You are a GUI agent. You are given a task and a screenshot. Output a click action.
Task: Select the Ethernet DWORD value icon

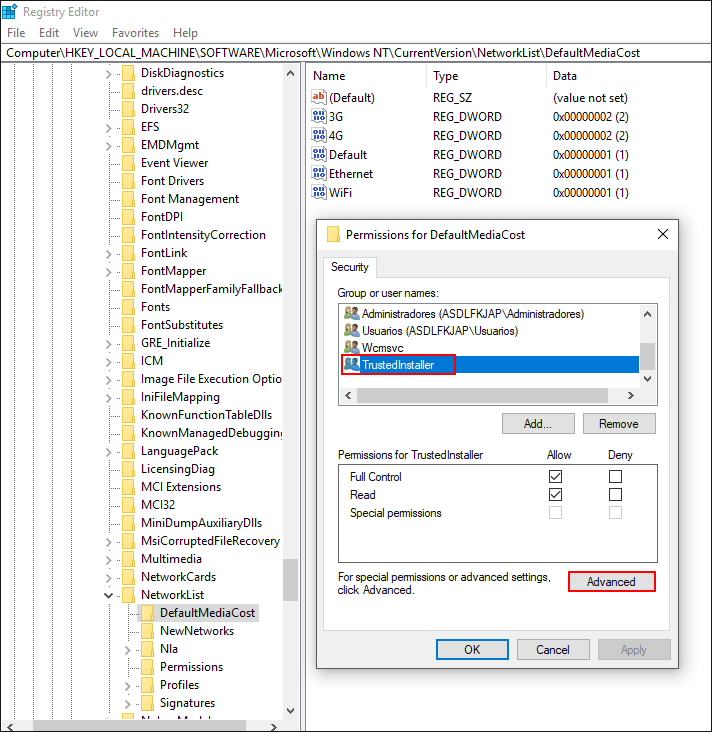pyautogui.click(x=318, y=174)
